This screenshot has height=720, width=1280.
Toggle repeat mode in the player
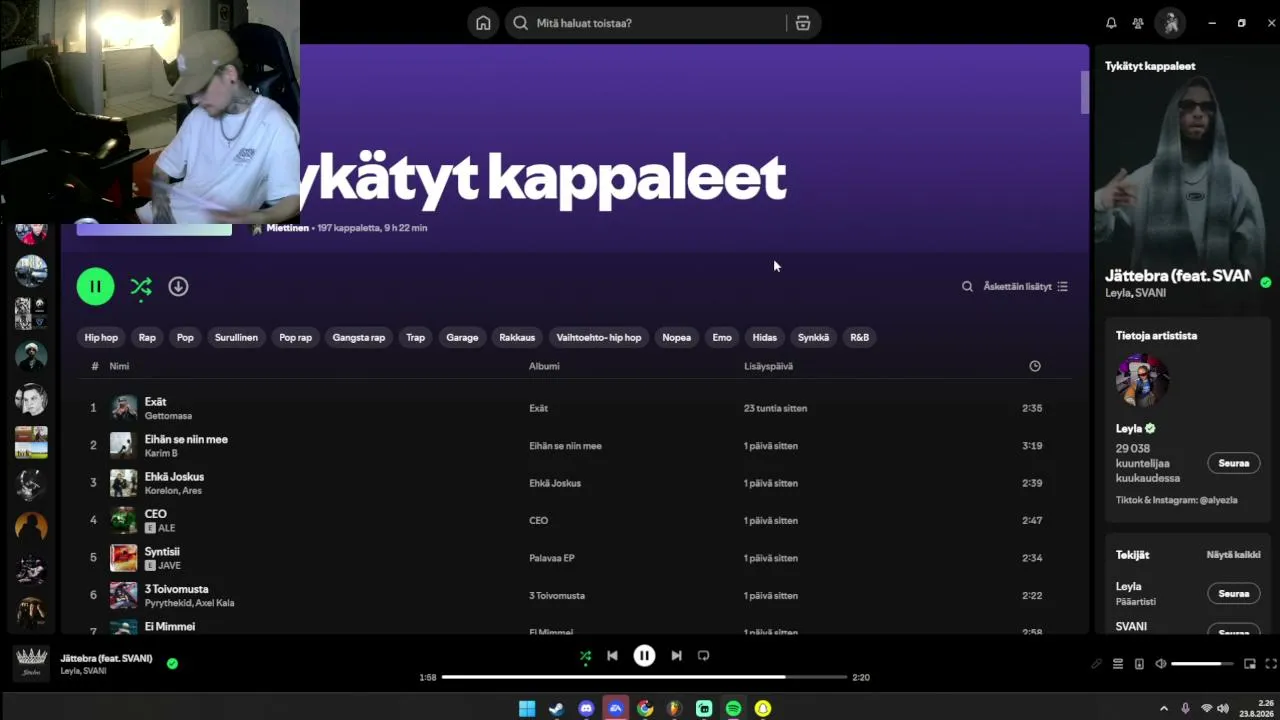703,656
